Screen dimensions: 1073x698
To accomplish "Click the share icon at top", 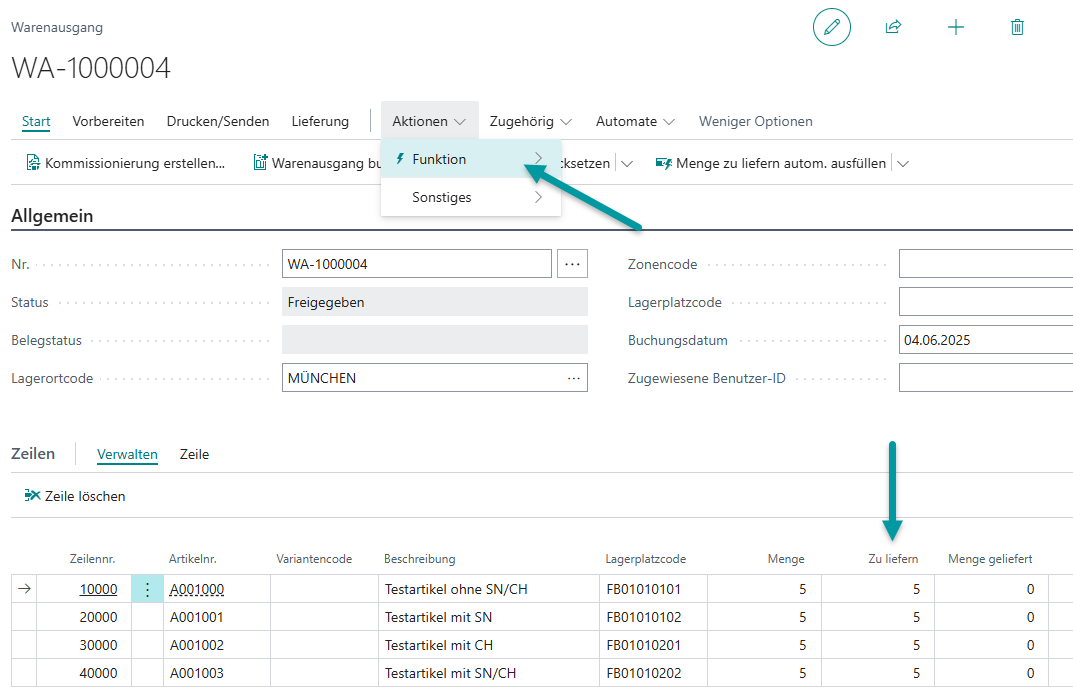I will tap(893, 27).
